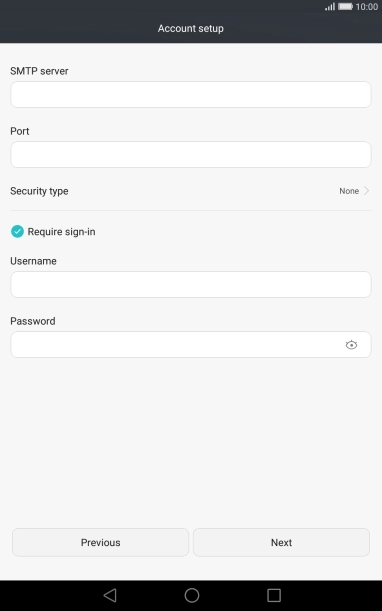Tap the battery icon in status bar

[345, 7]
